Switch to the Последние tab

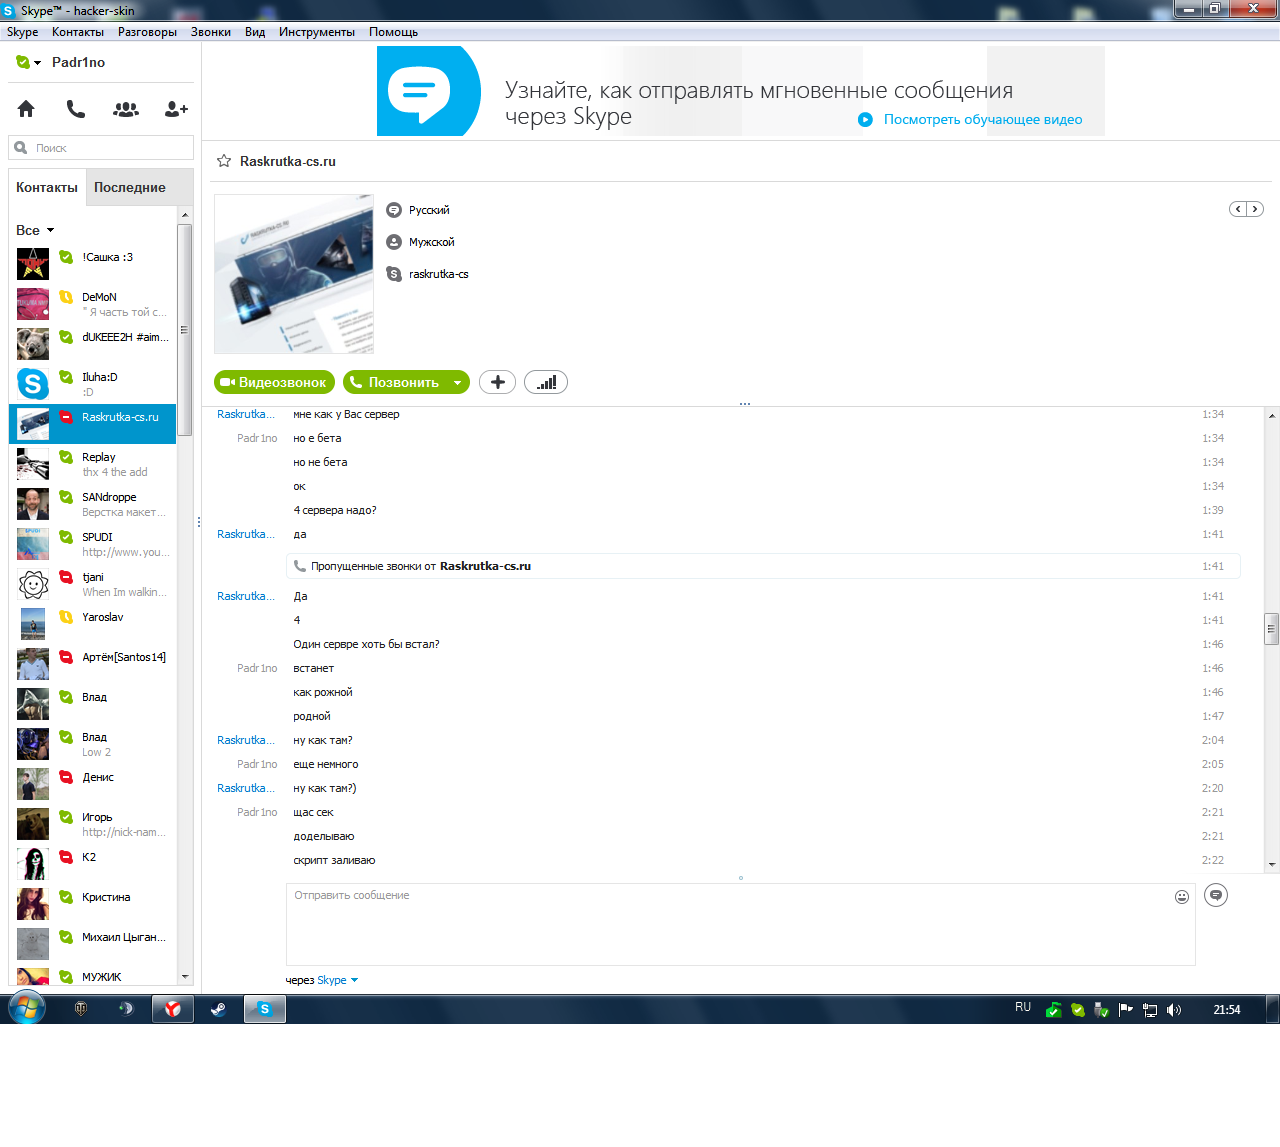130,187
